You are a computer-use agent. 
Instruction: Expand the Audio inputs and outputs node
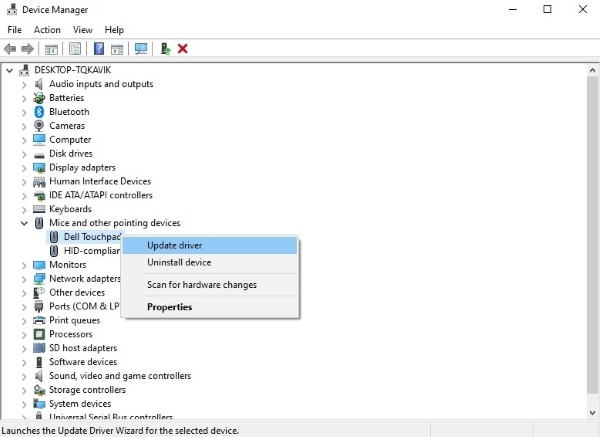click(x=24, y=84)
